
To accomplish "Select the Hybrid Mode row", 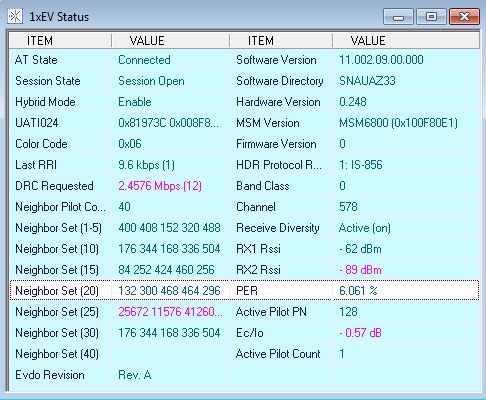I will [x=244, y=102].
